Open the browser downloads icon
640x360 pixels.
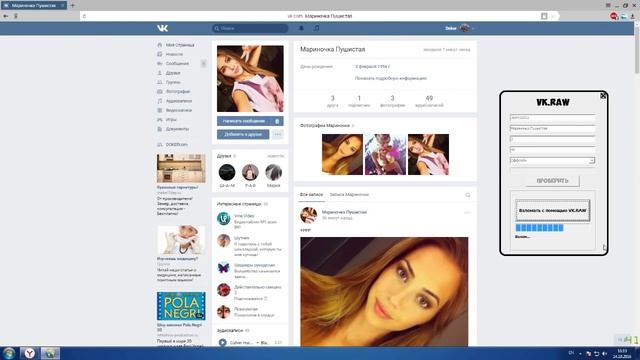(633, 16)
